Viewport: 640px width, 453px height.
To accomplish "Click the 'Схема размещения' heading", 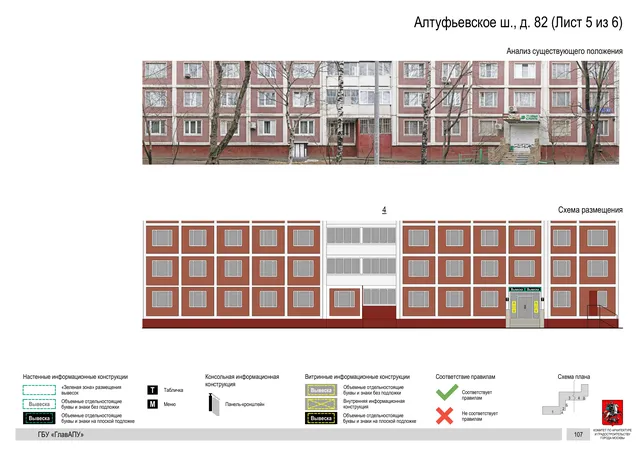I will (590, 210).
